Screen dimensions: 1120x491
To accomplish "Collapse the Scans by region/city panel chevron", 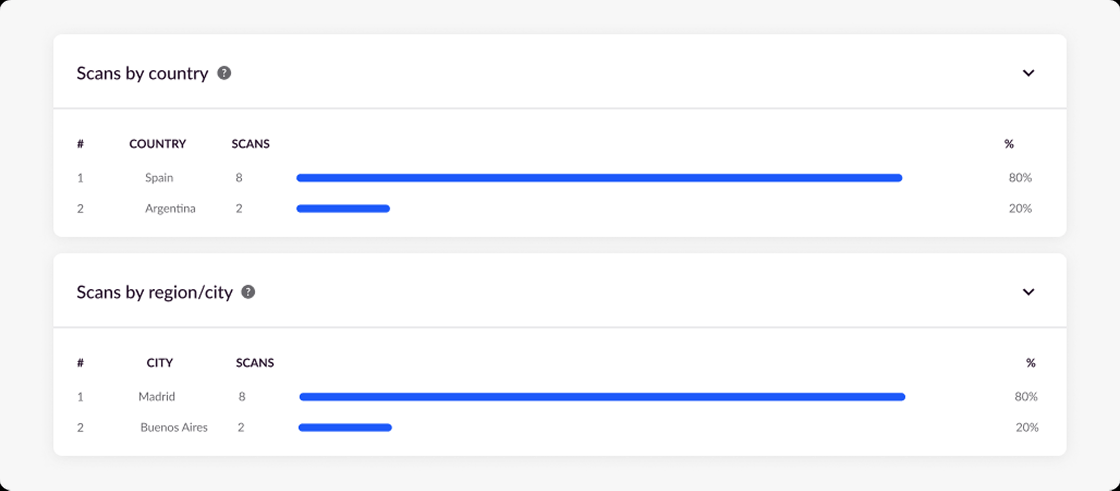I will (x=1028, y=292).
